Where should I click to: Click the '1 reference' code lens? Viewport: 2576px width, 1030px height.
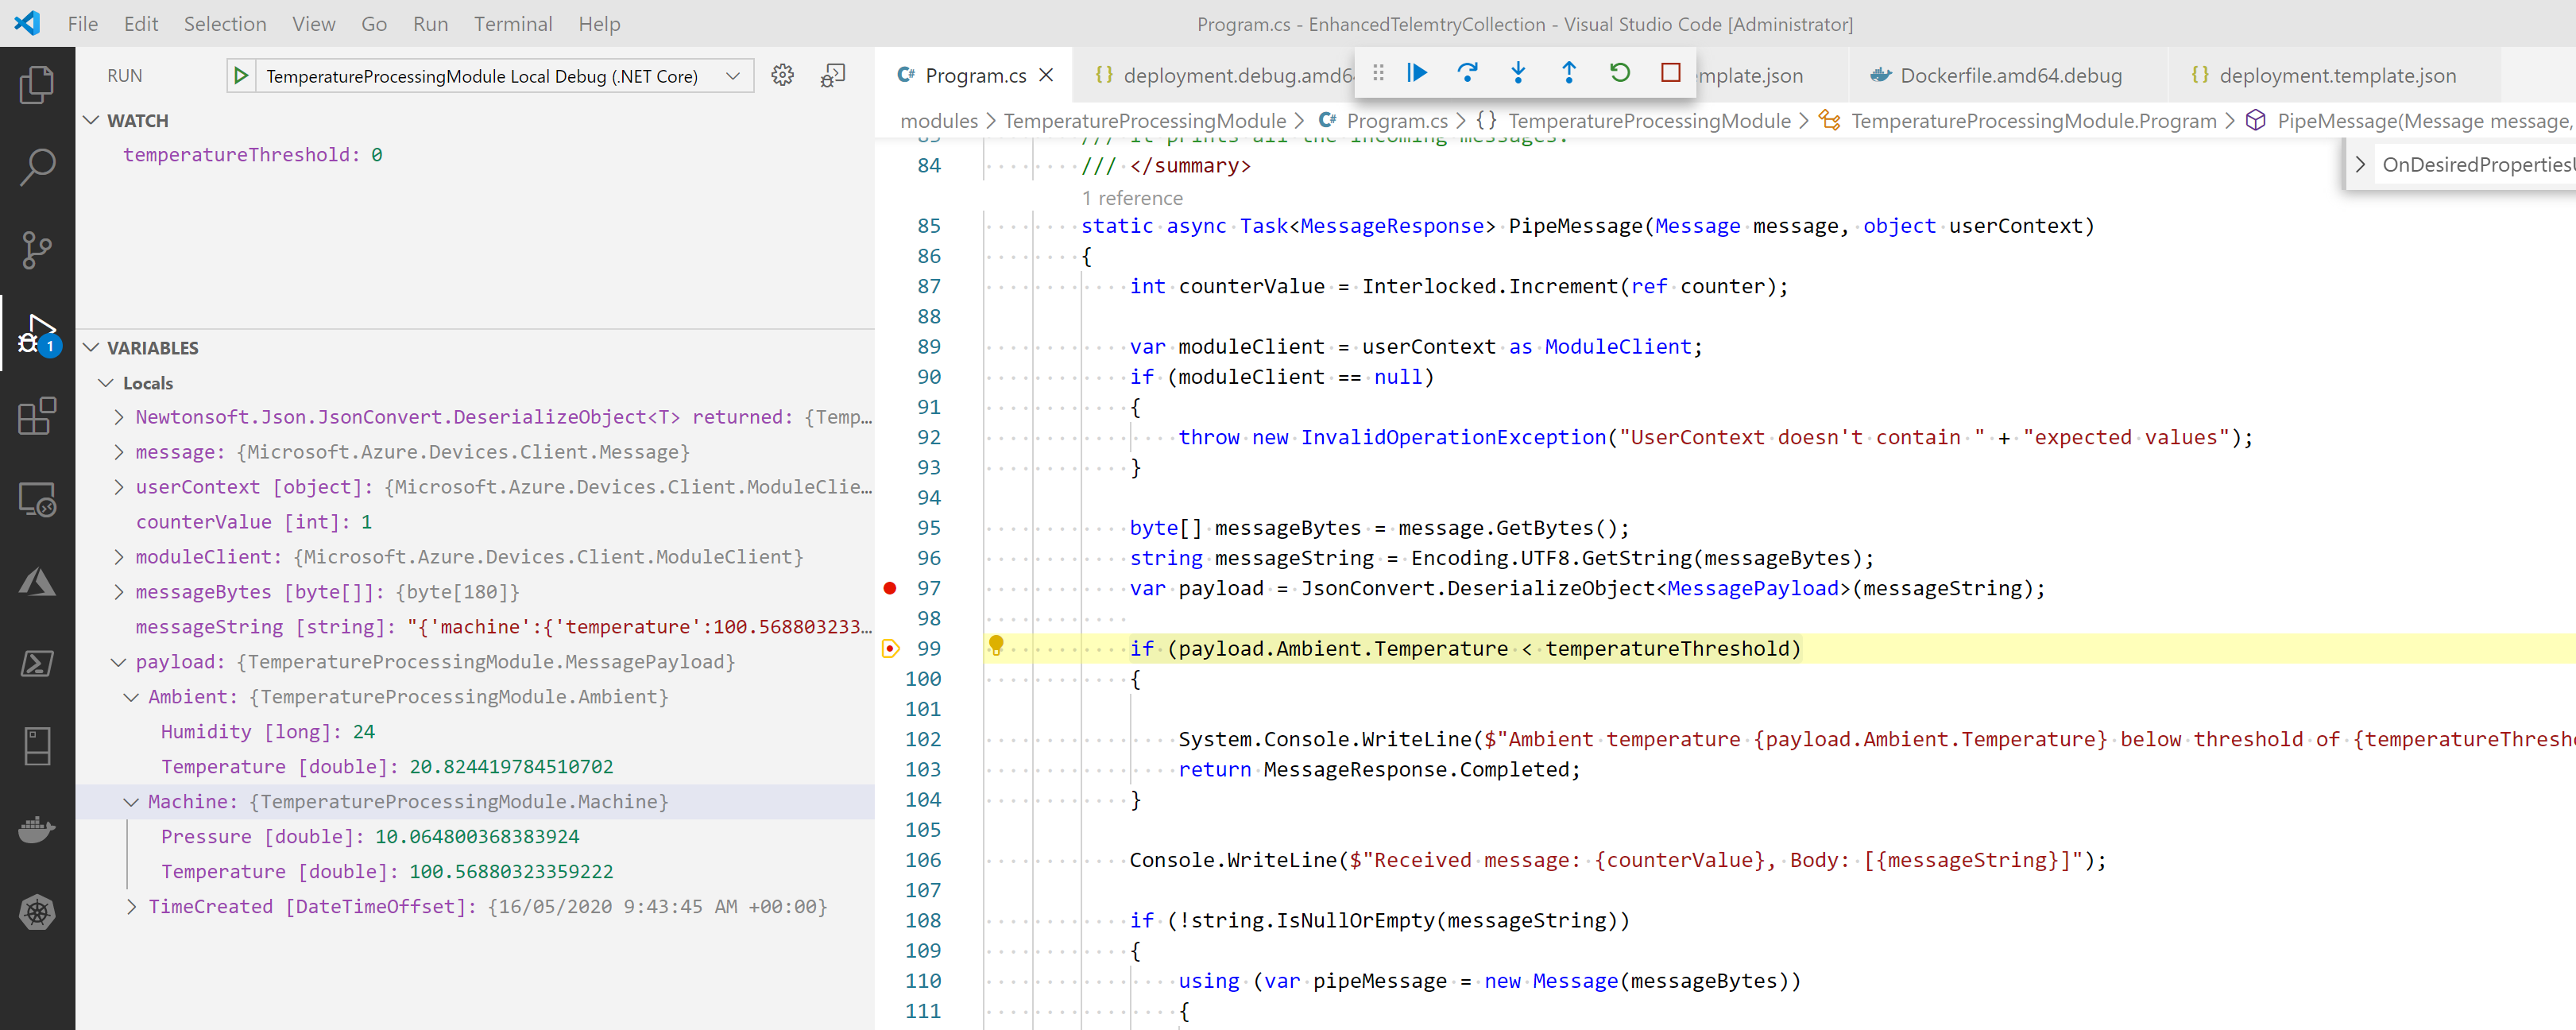[1132, 198]
